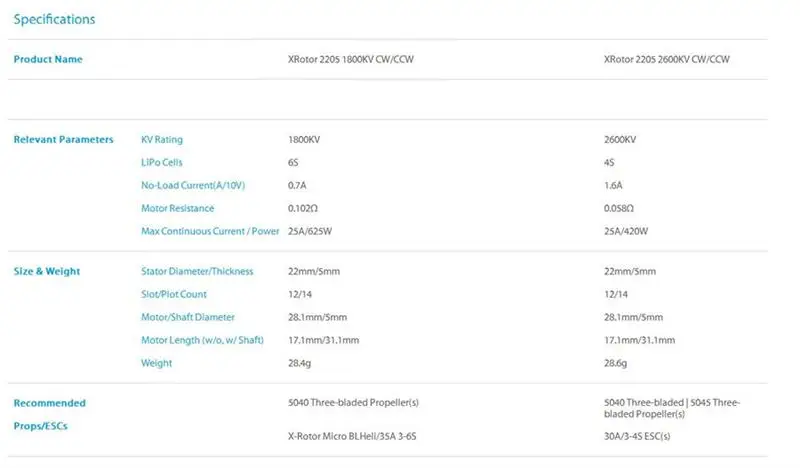Image resolution: width=800 pixels, height=468 pixels.
Task: Select 28.1mm/5mm in the 1800KV column
Action: [x=317, y=317]
